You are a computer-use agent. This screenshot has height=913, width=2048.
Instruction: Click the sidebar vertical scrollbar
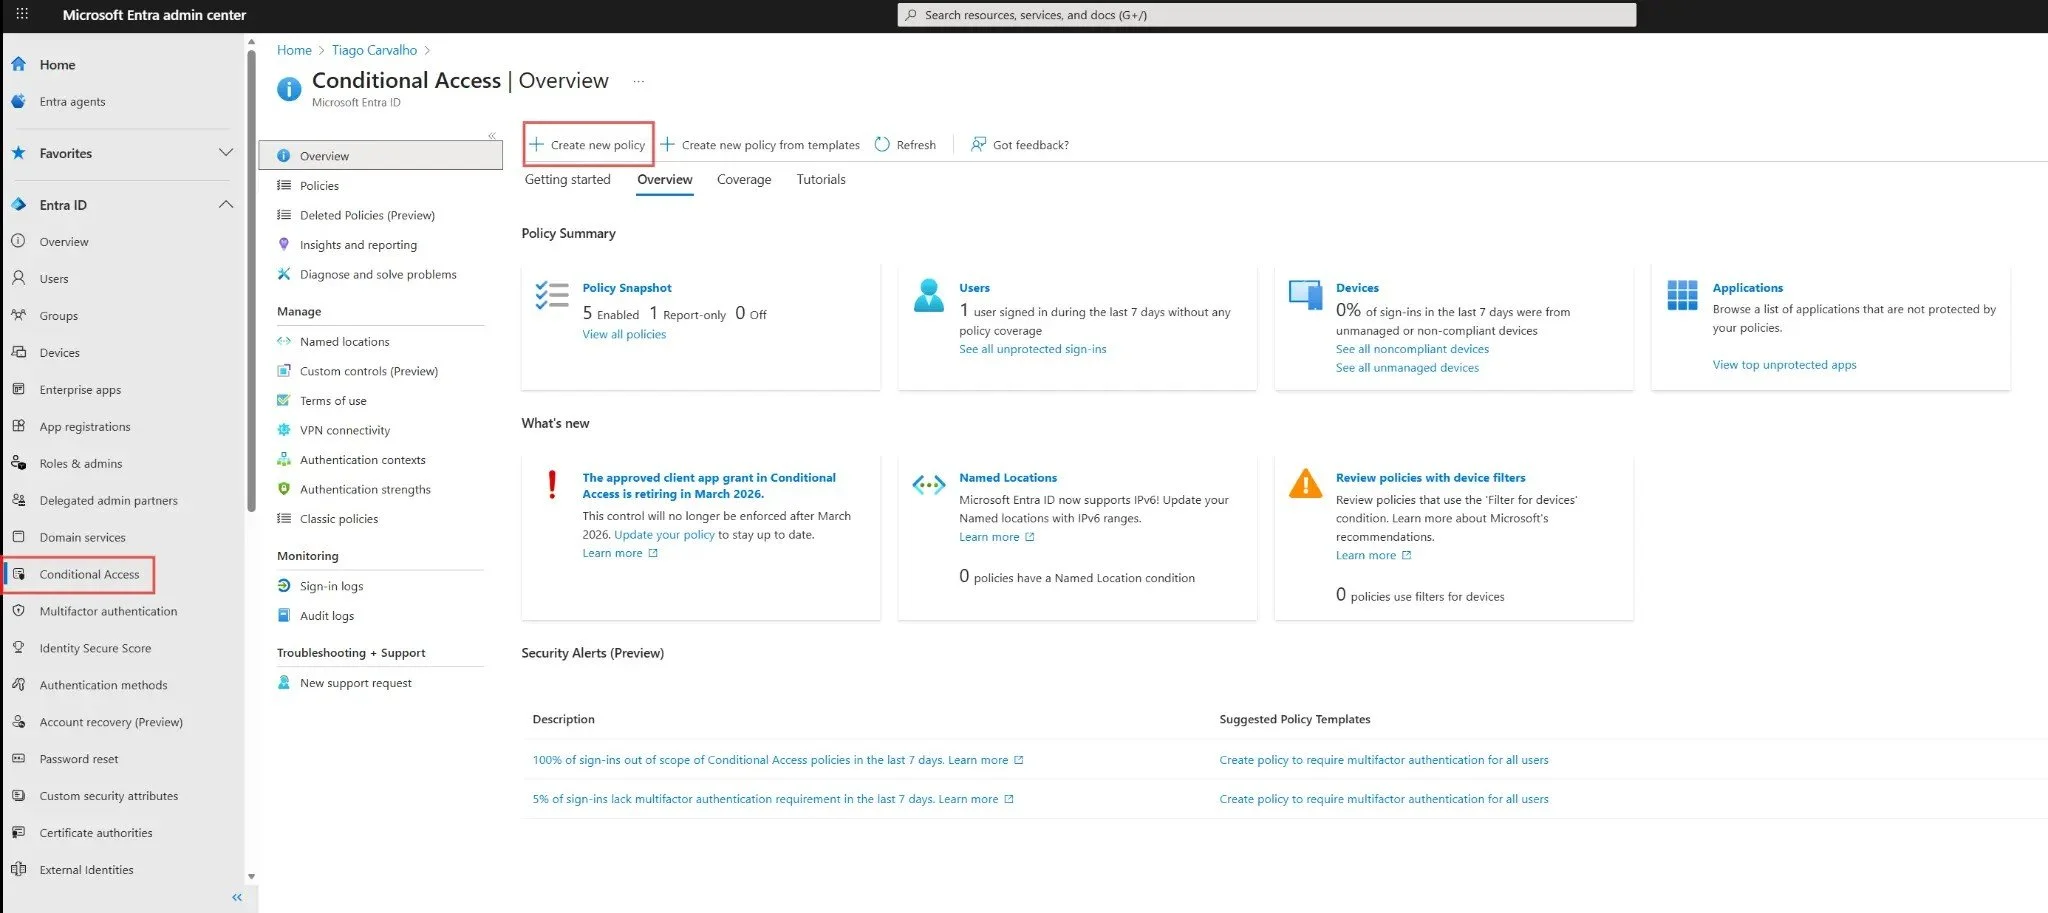pyautogui.click(x=251, y=280)
